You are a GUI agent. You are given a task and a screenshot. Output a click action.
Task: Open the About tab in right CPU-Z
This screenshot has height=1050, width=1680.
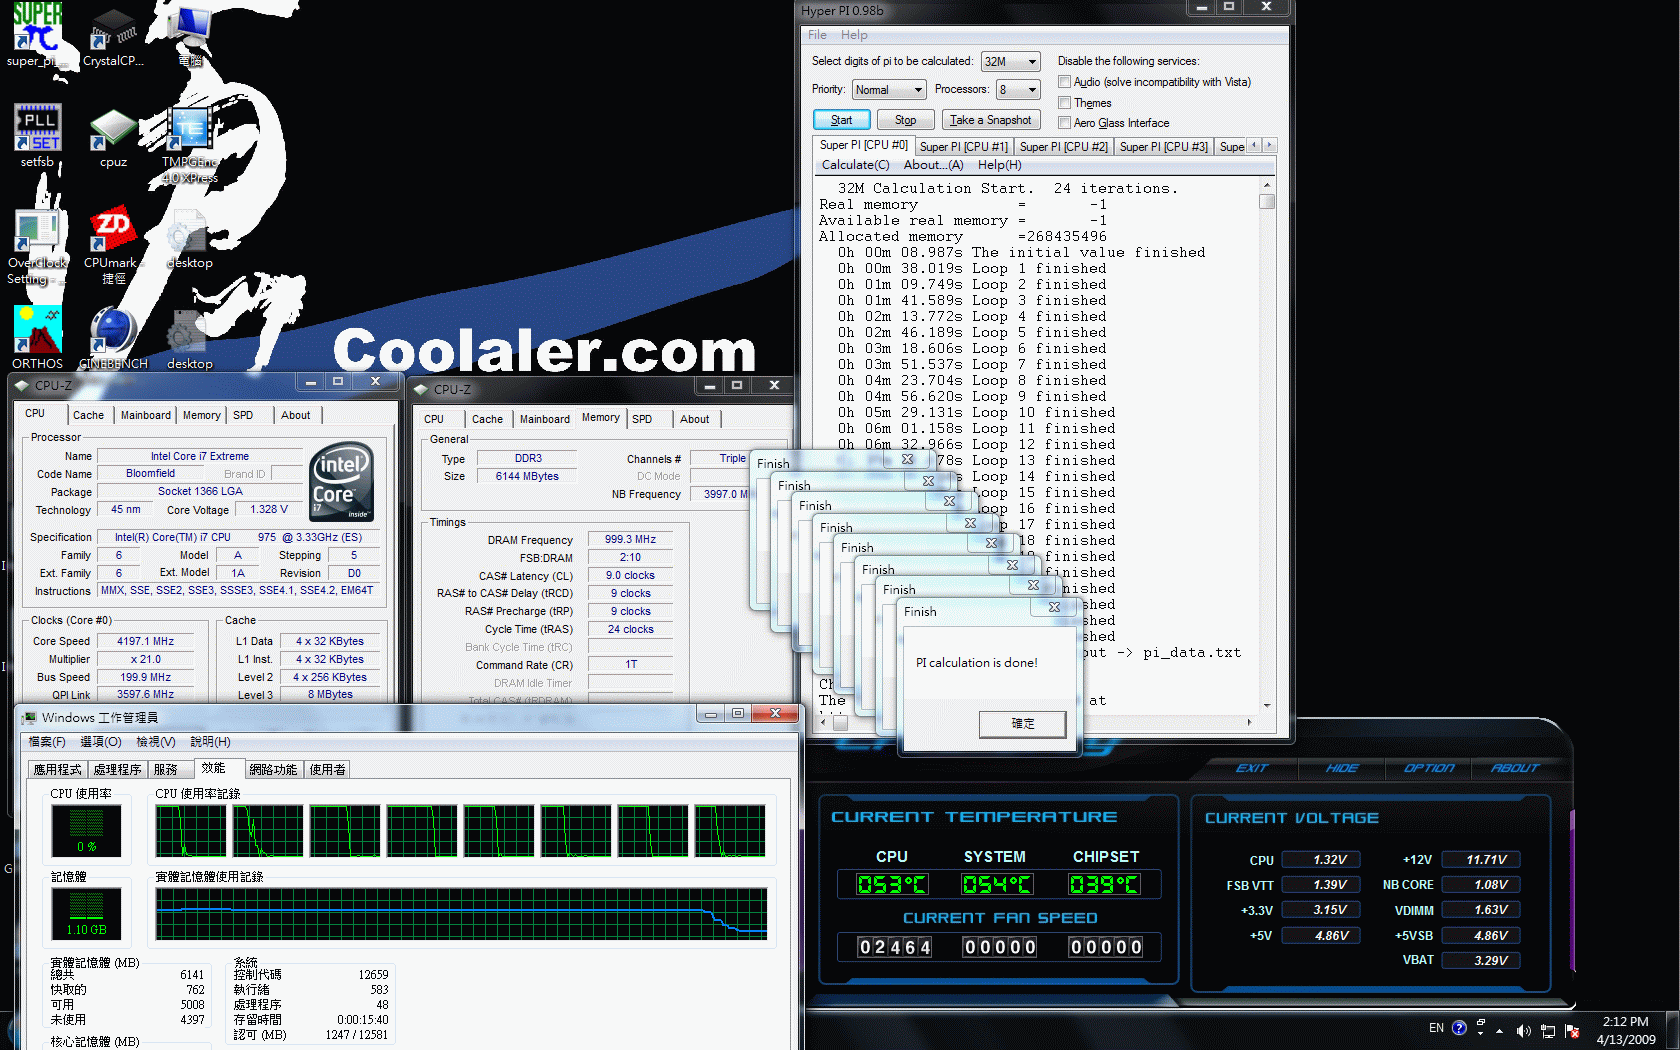point(694,419)
